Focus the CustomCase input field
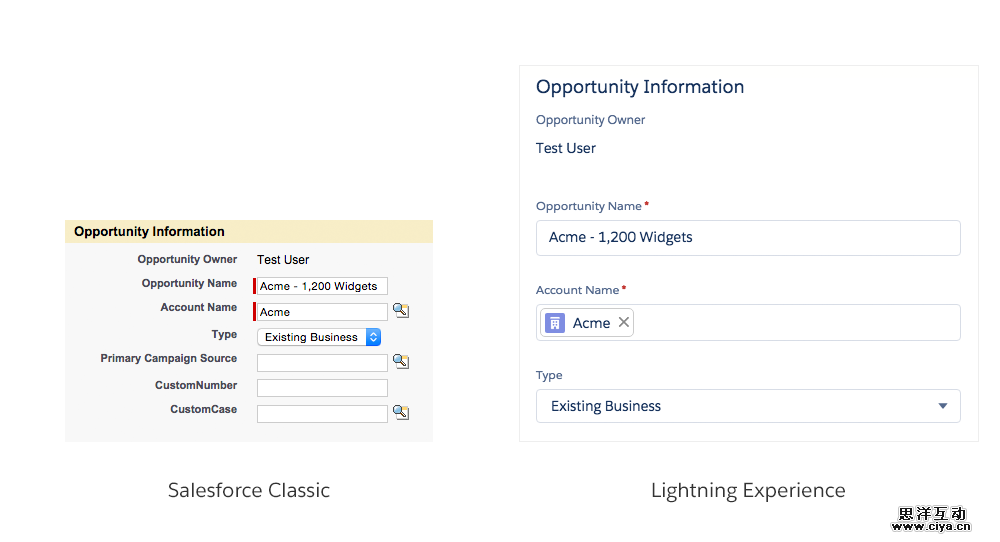This screenshot has height=542, width=1000. click(321, 413)
